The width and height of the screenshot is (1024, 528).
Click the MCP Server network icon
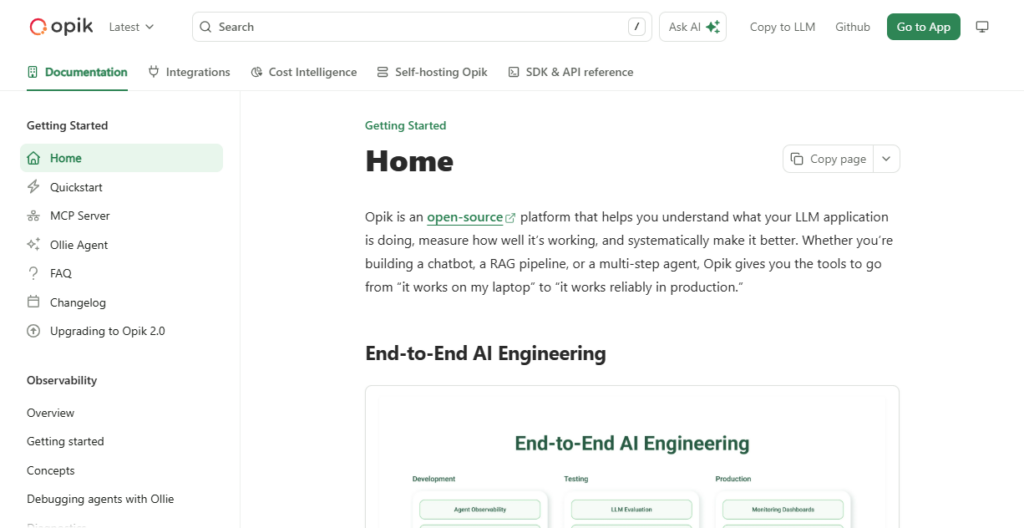point(33,216)
